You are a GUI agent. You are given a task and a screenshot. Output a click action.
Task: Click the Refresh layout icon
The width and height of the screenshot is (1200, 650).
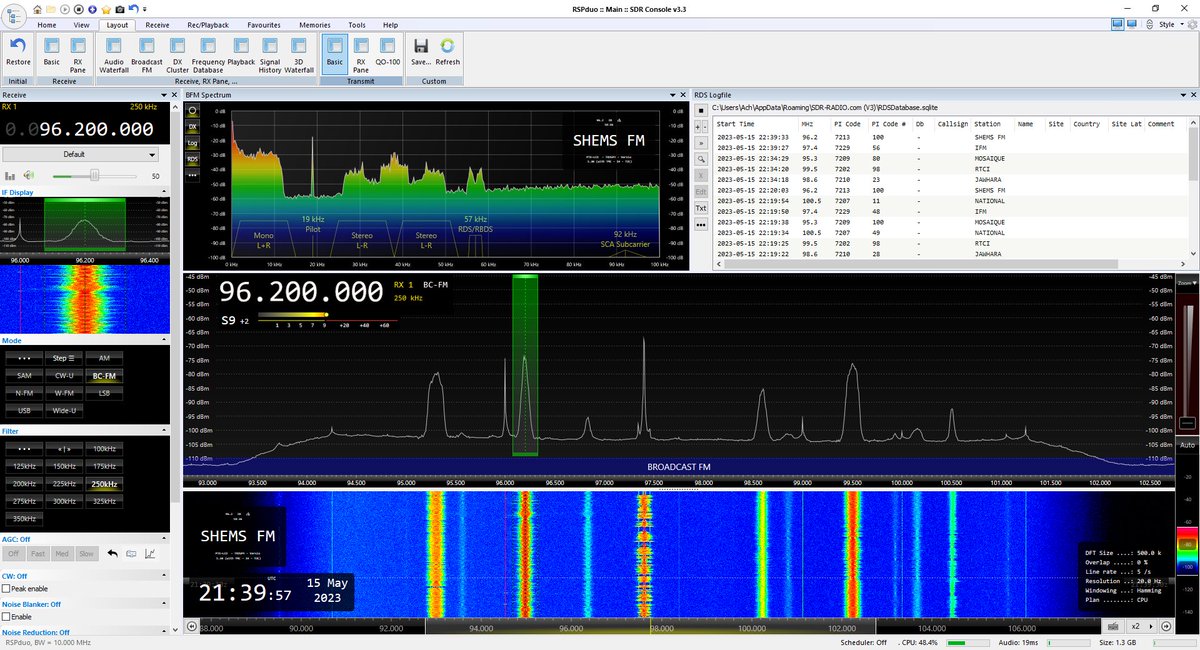447,46
